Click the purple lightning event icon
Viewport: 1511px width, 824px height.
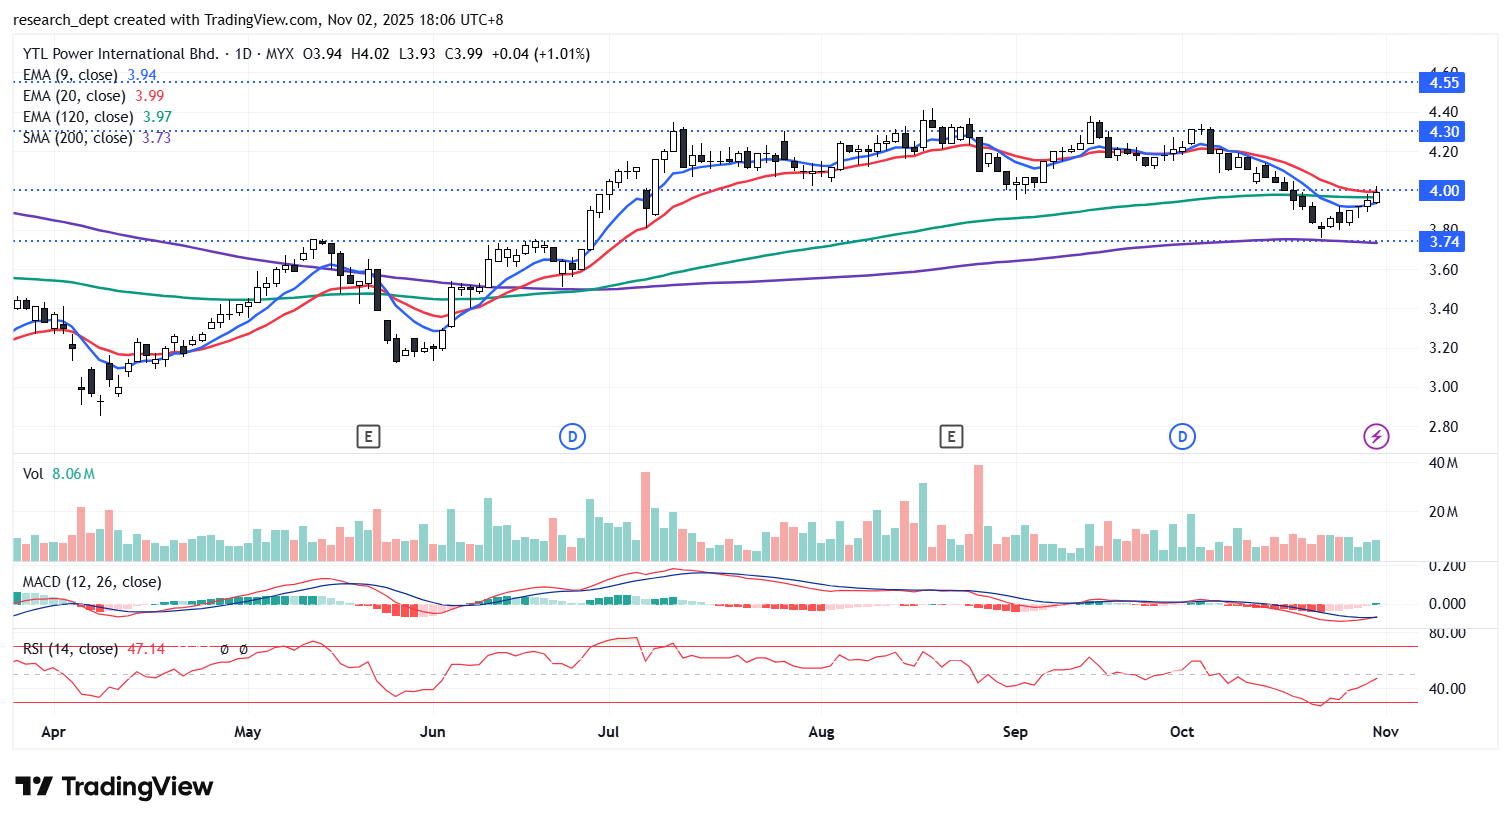pyautogui.click(x=1376, y=436)
